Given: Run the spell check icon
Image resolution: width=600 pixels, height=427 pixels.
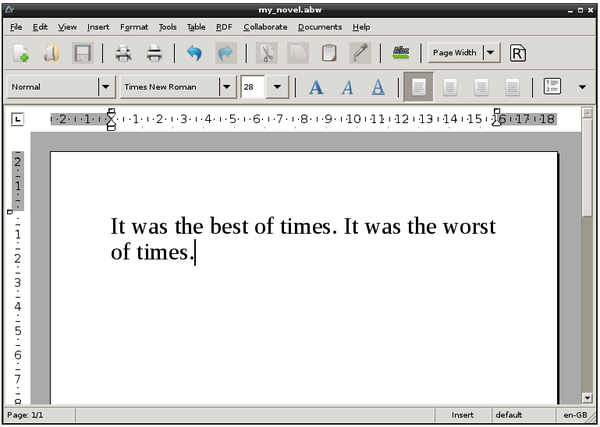Looking at the screenshot, I should (x=402, y=52).
